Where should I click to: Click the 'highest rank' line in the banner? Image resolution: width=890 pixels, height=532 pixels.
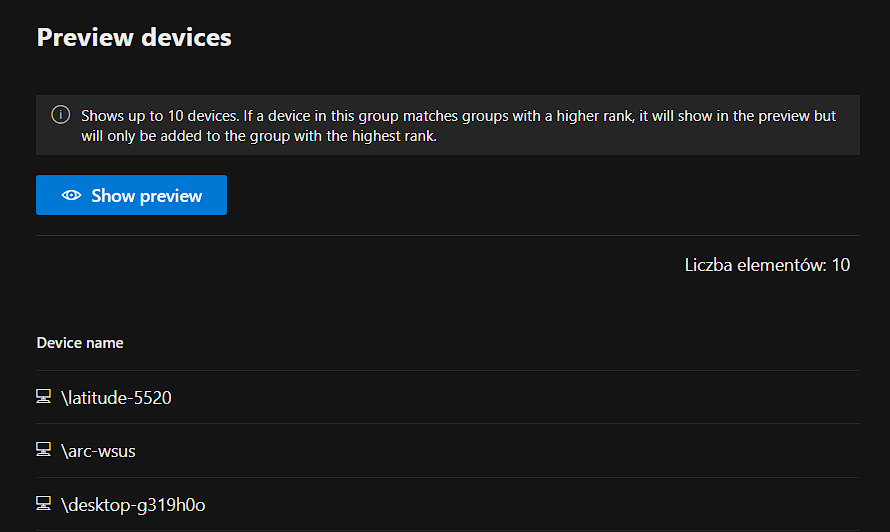pyautogui.click(x=258, y=137)
